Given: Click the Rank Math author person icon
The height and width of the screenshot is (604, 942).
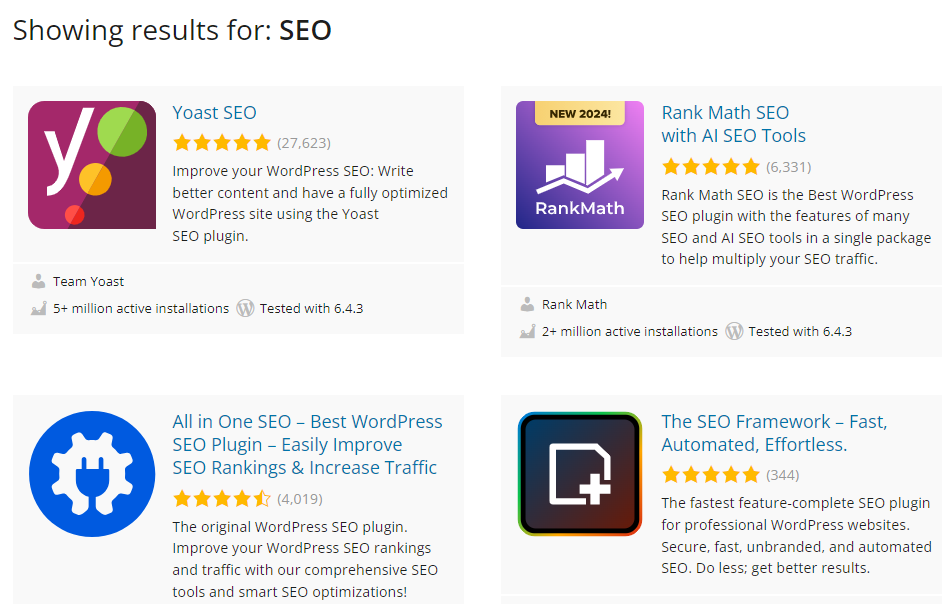Looking at the screenshot, I should point(527,305).
